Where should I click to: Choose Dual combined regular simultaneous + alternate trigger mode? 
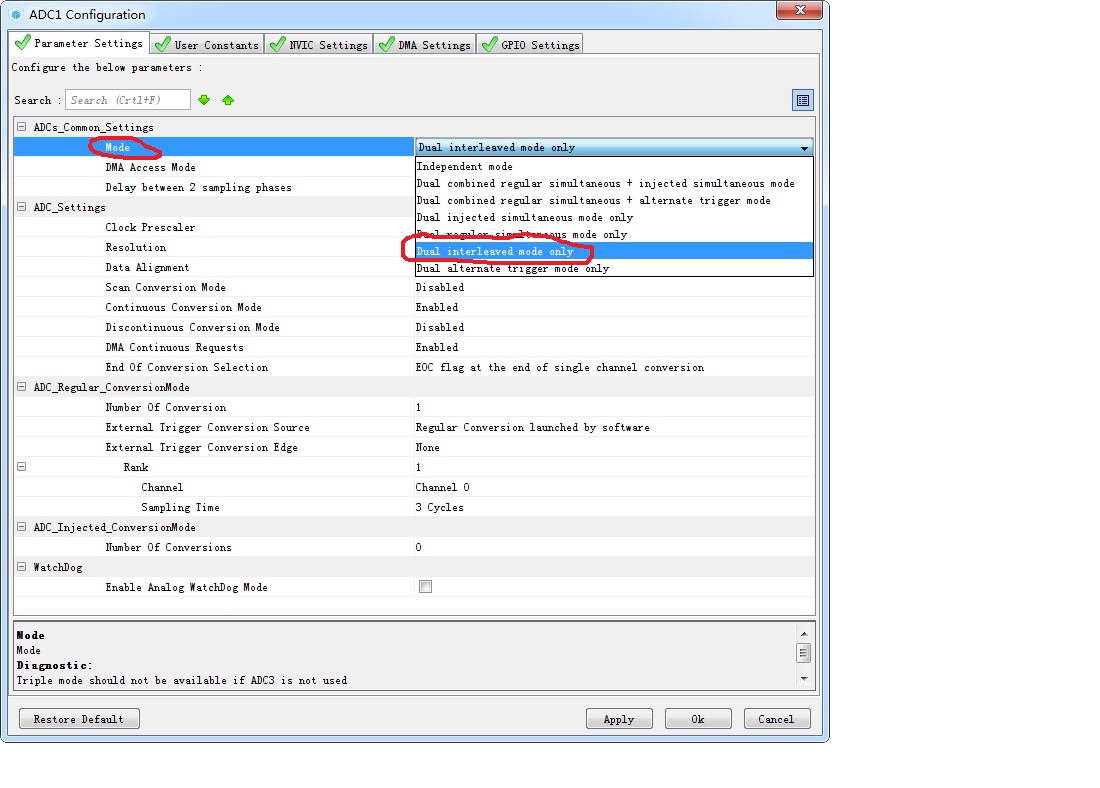(614, 200)
